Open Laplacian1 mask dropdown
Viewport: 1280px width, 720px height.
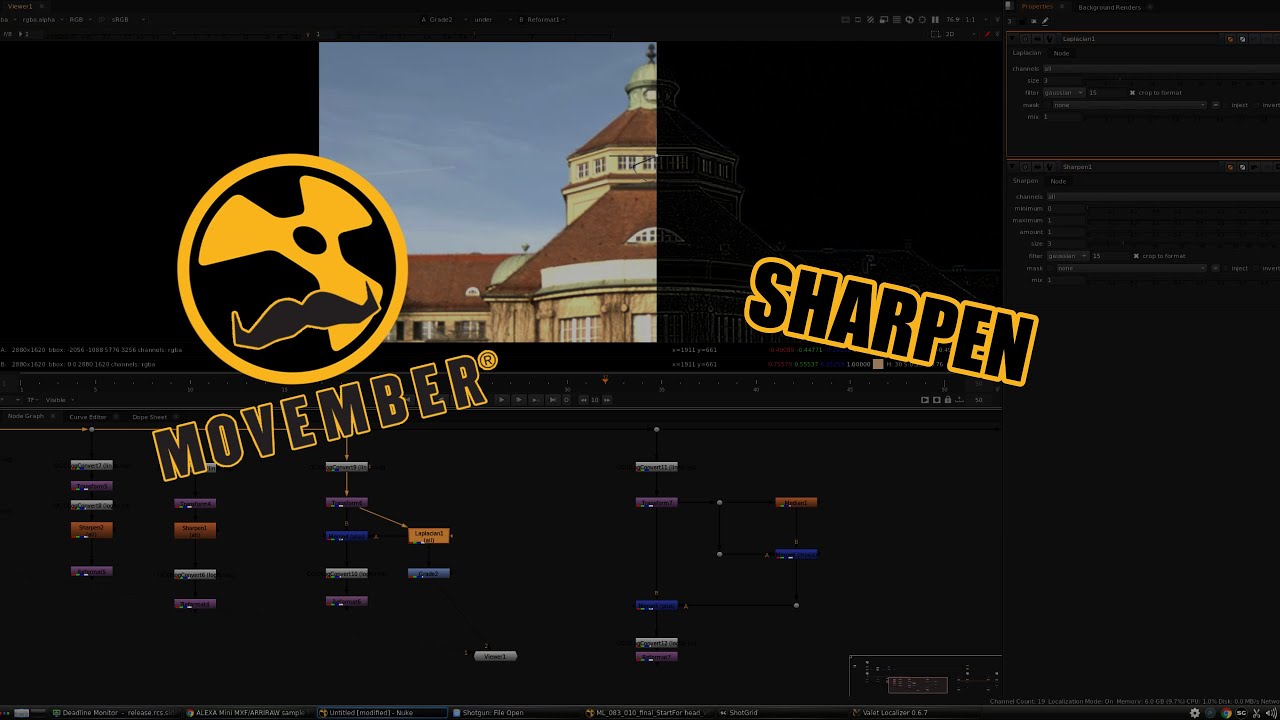[1129, 105]
